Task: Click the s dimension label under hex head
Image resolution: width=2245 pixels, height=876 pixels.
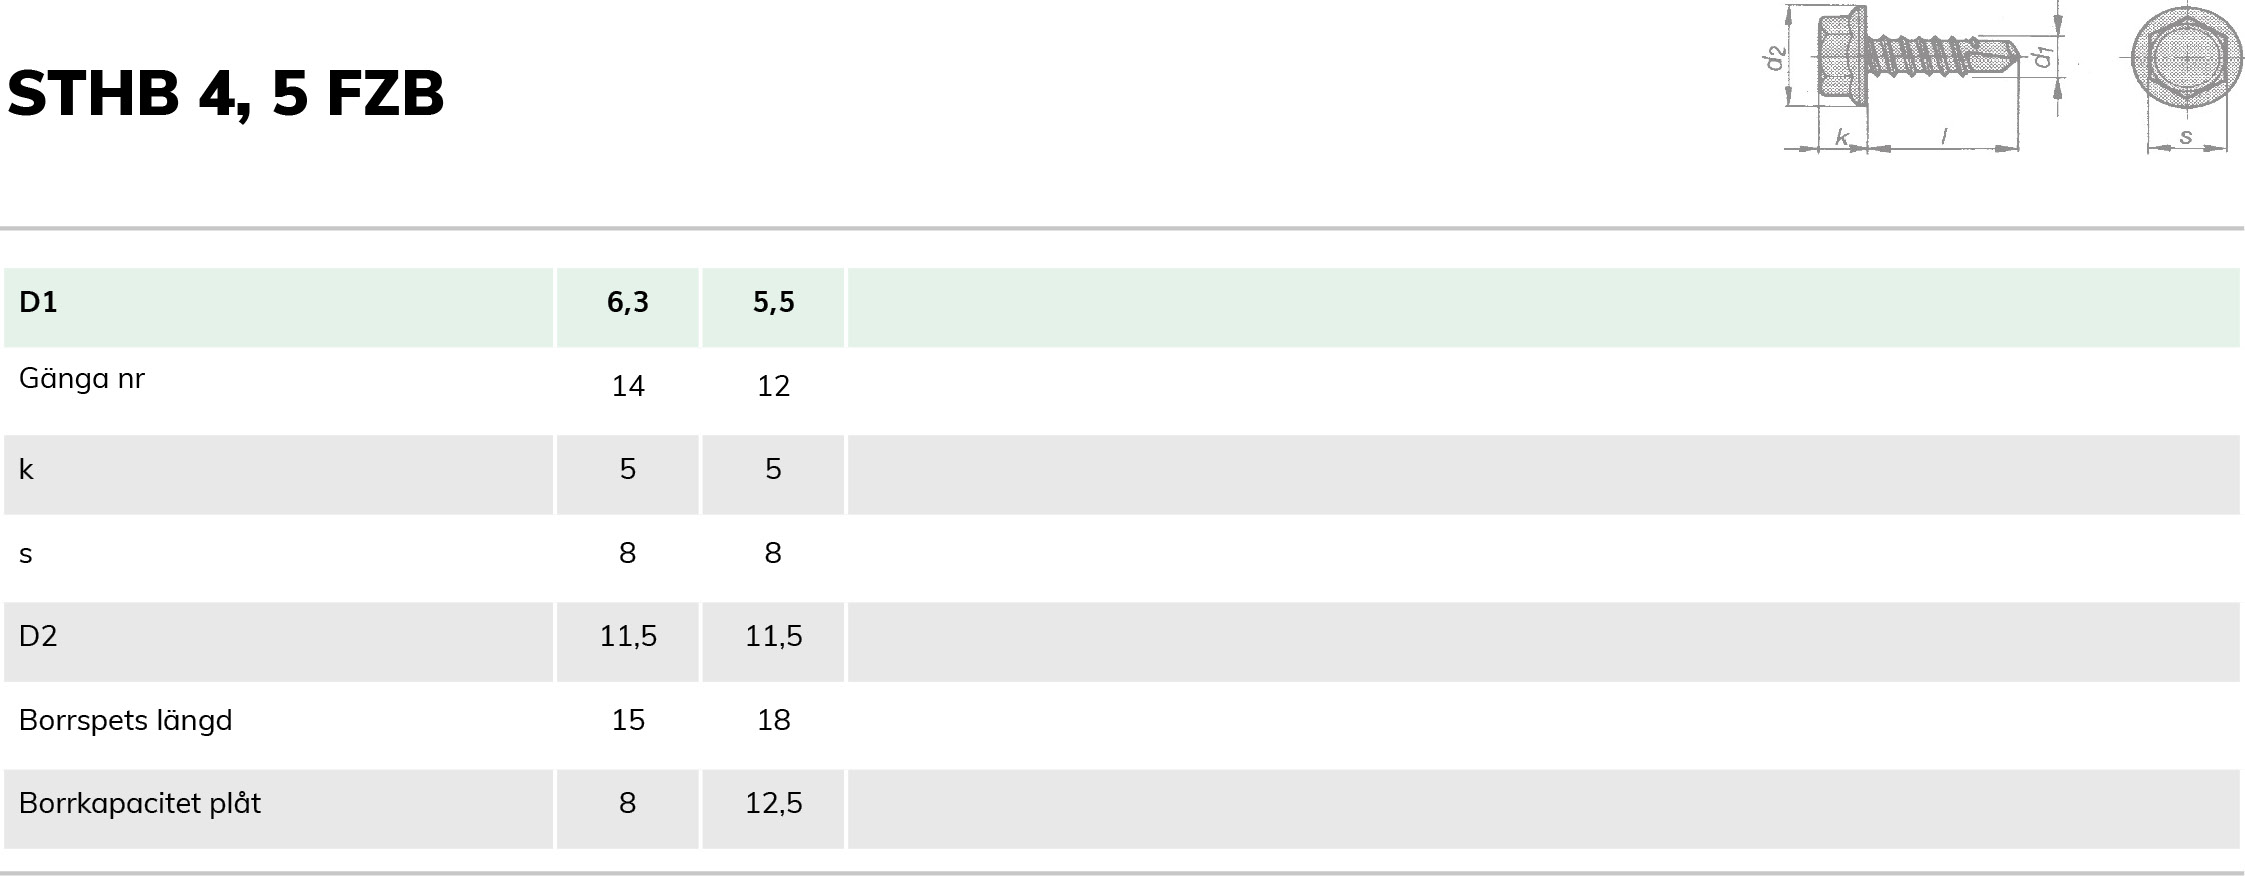Action: 2186,137
